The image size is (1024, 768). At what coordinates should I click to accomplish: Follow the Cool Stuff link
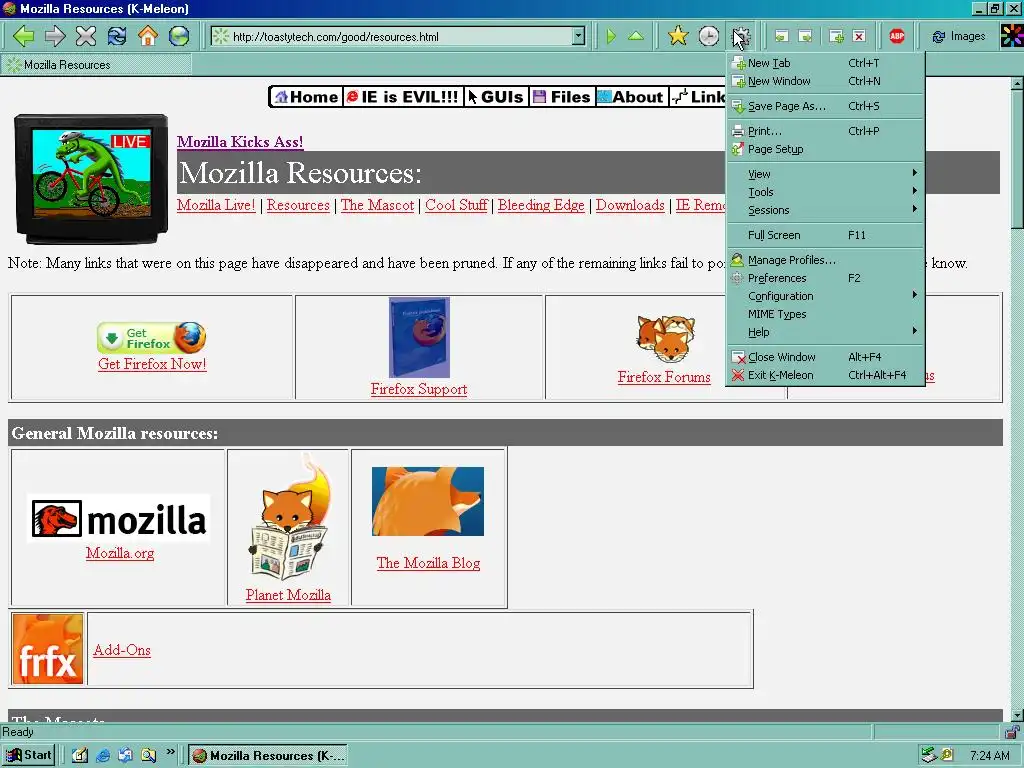pos(456,205)
